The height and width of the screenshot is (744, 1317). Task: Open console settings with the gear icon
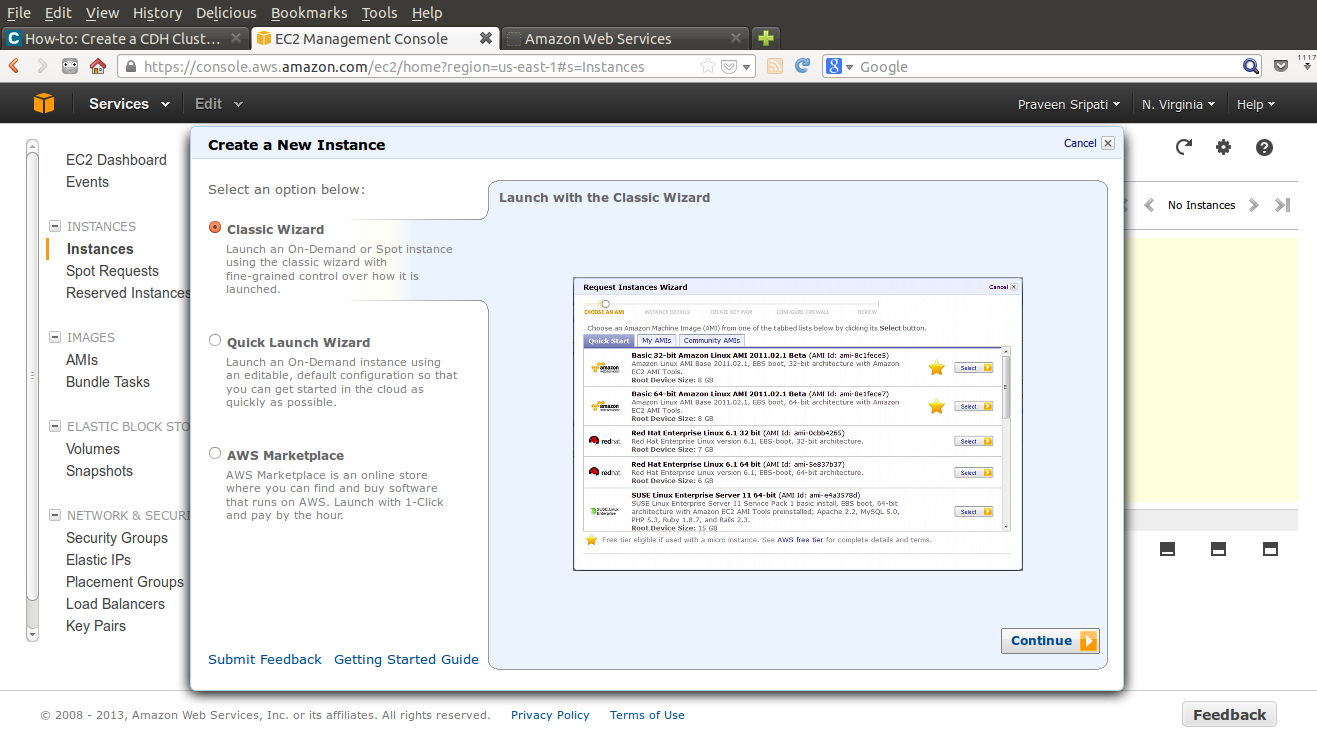tap(1224, 147)
